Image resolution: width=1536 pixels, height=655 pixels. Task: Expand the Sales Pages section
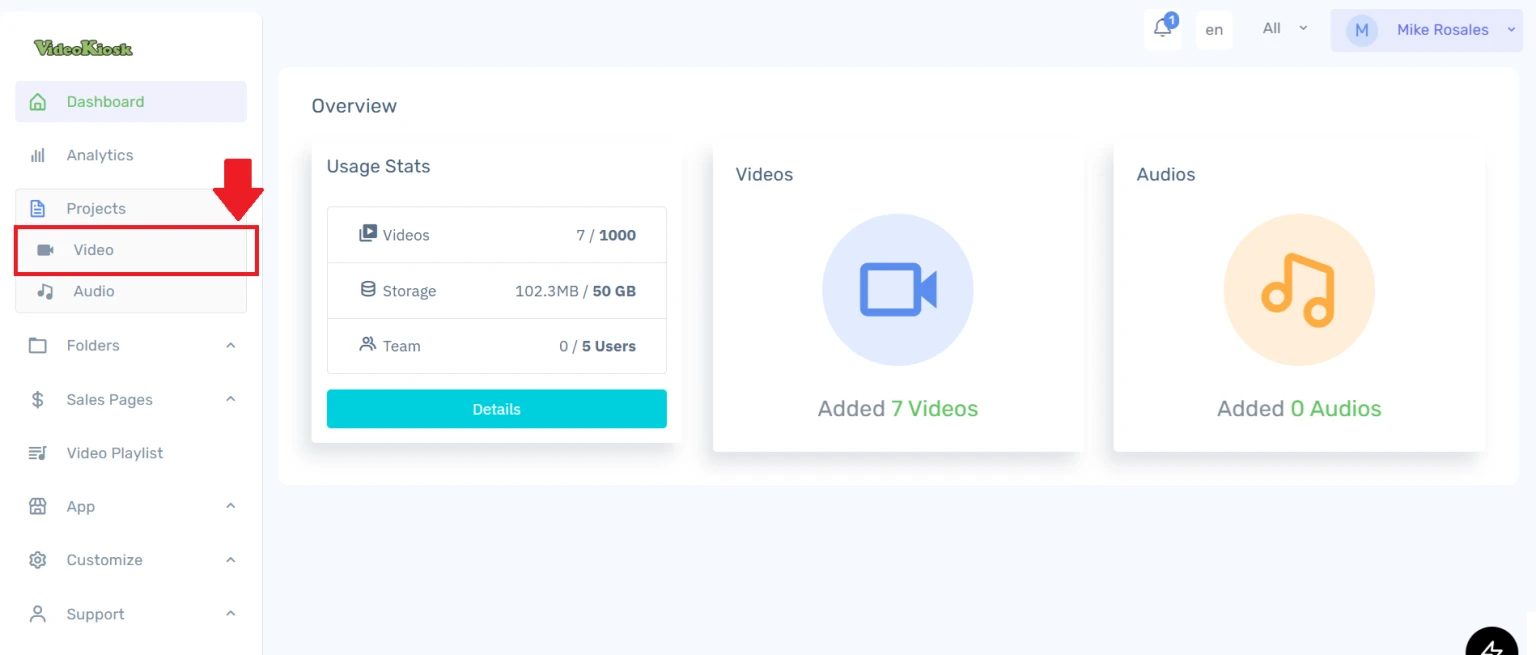point(230,400)
